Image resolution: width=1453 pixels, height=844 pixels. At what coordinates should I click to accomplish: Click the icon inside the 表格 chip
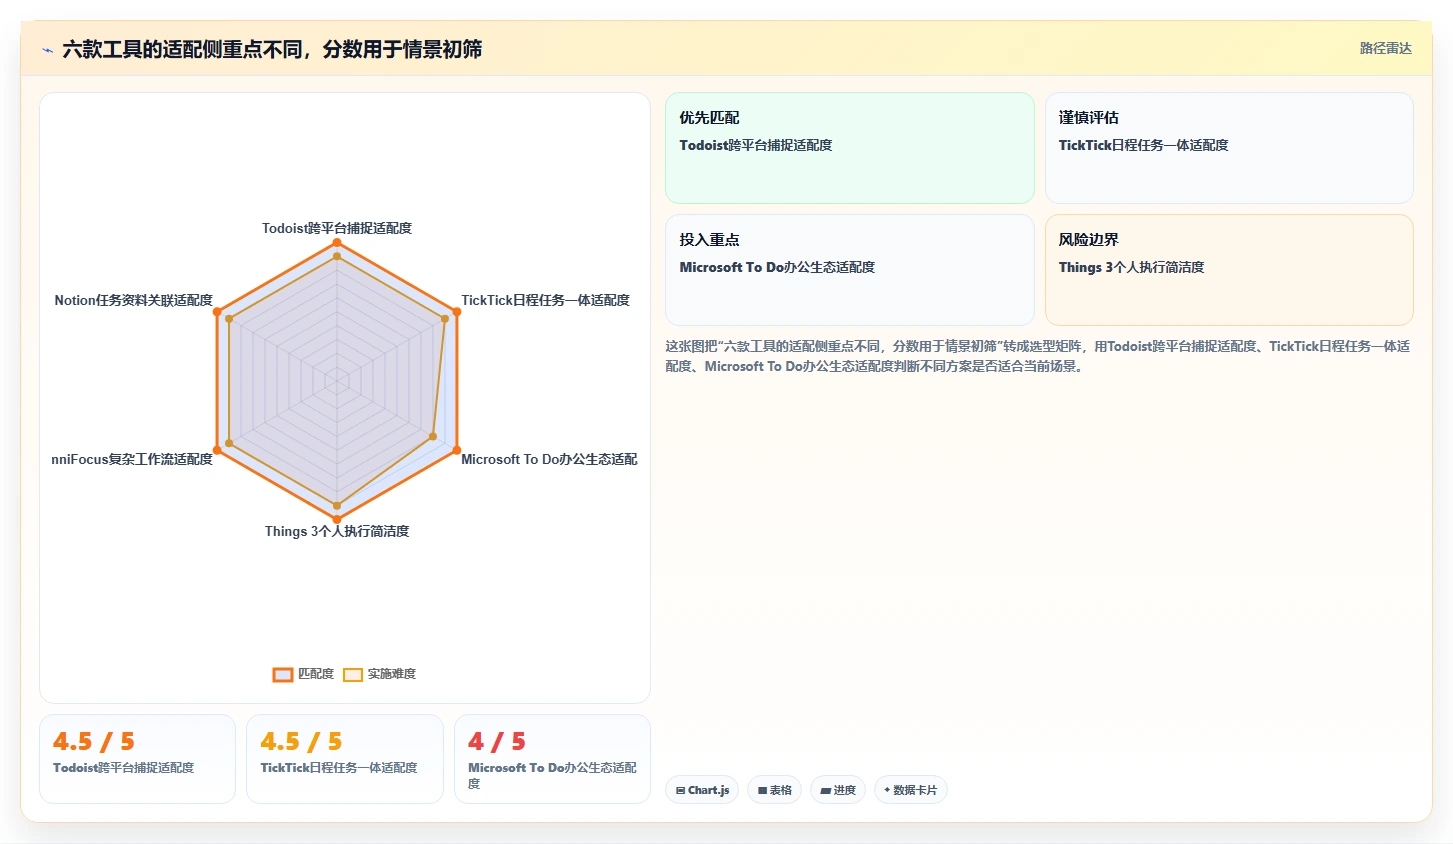pyautogui.click(x=762, y=790)
